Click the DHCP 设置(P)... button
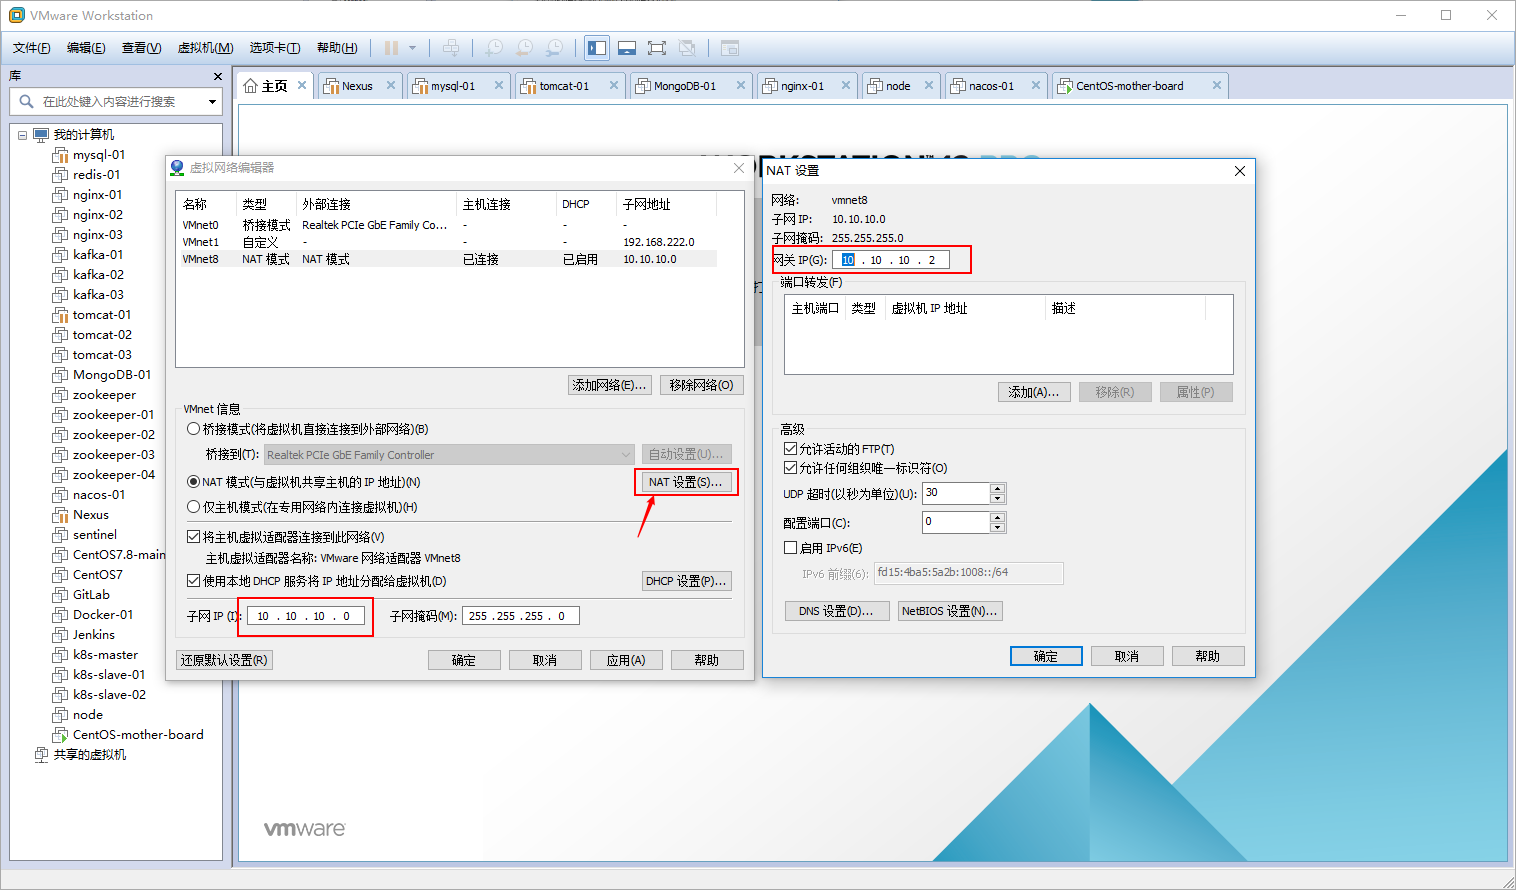1516x890 pixels. (686, 581)
